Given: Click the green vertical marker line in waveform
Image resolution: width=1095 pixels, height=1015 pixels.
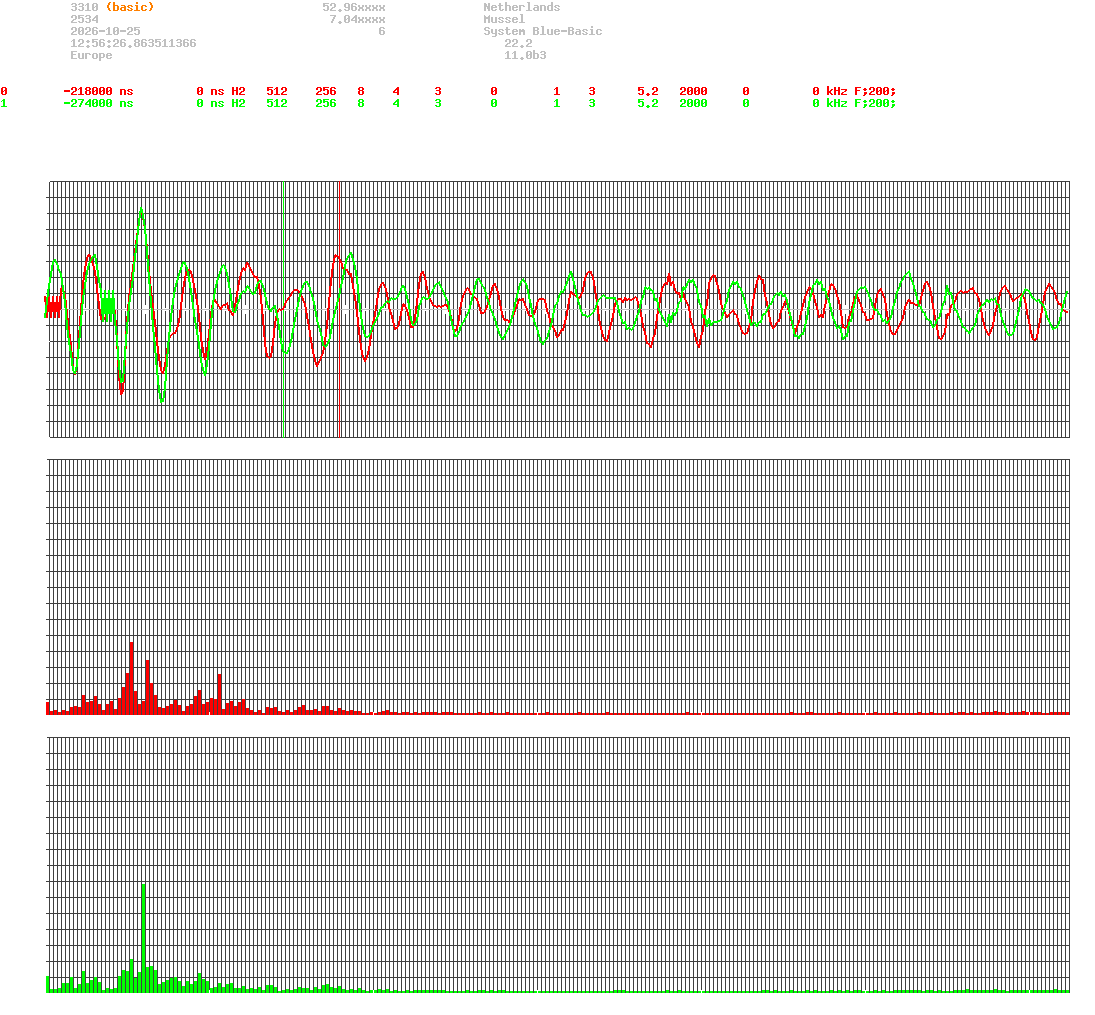Looking at the screenshot, I should 284,309.
